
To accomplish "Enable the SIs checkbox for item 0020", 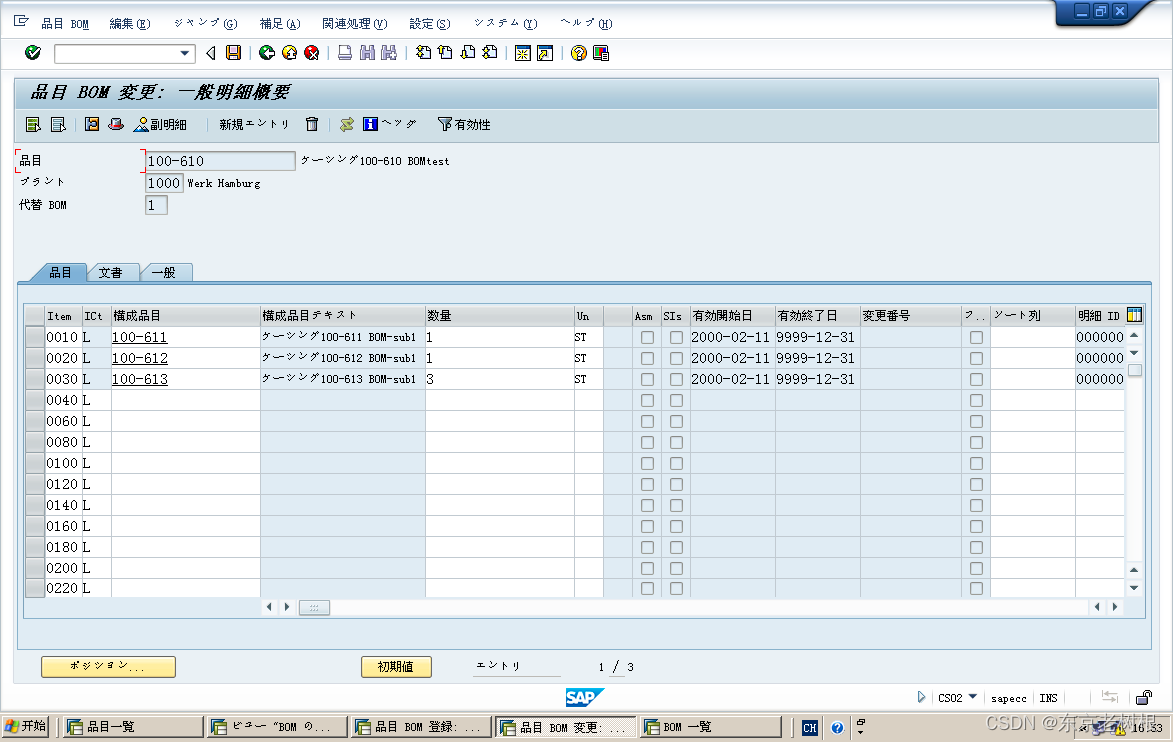I will click(x=676, y=358).
